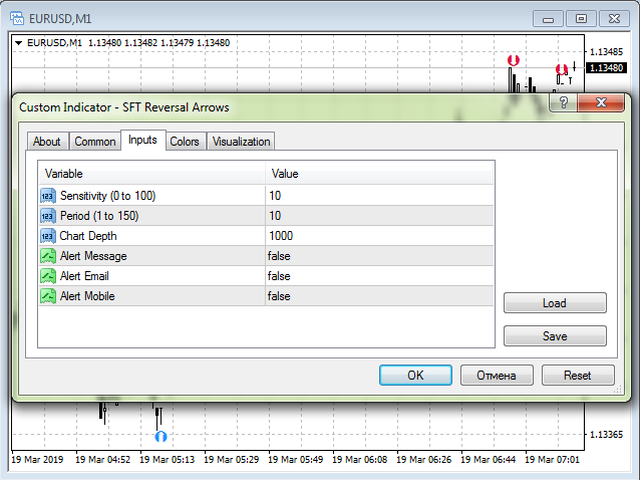Click the Отмена cancel button

(x=497, y=375)
